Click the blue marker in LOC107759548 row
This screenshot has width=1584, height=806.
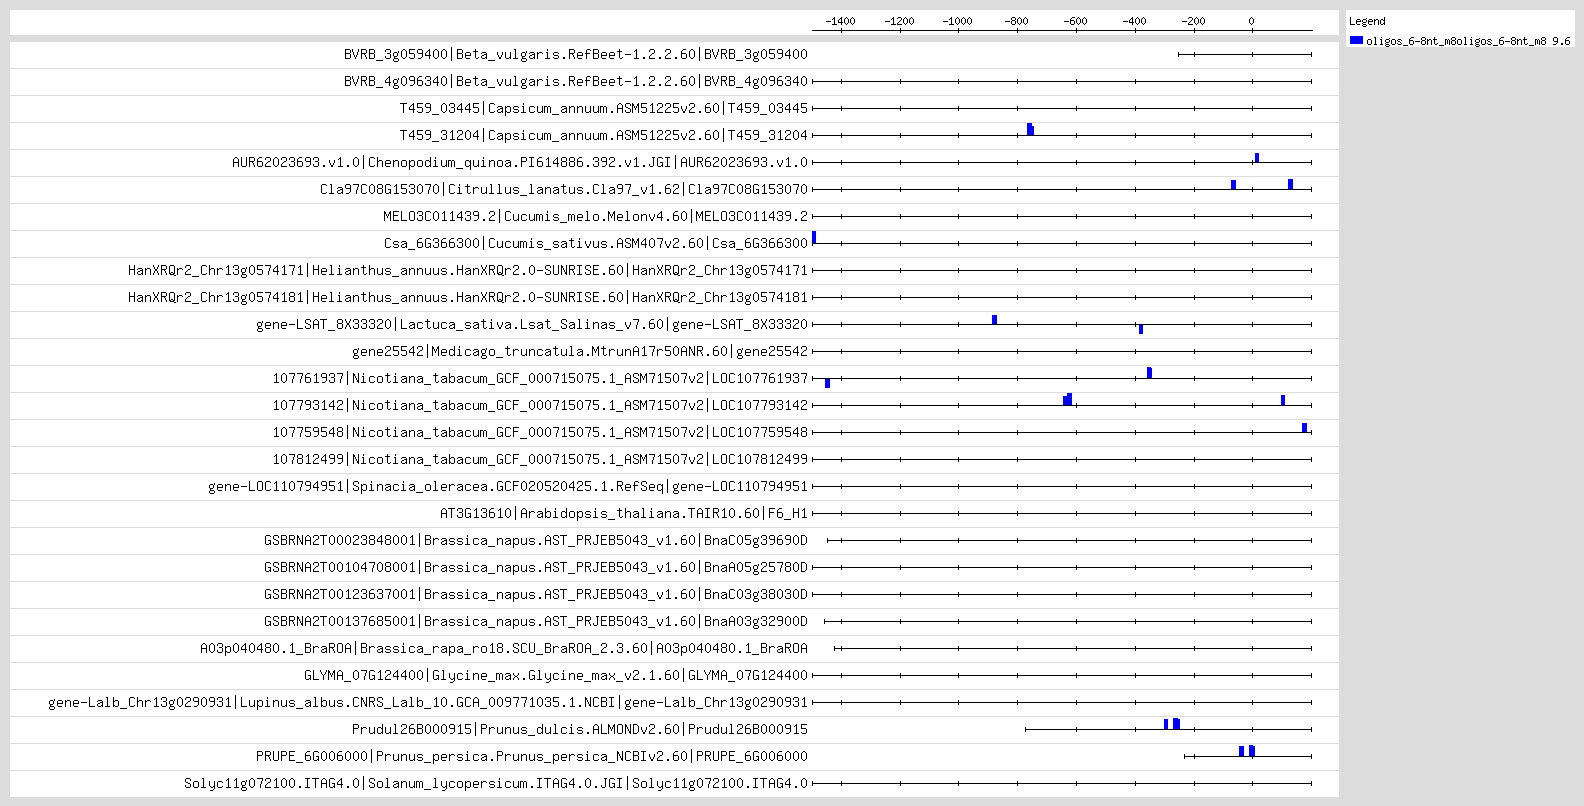pos(1305,427)
